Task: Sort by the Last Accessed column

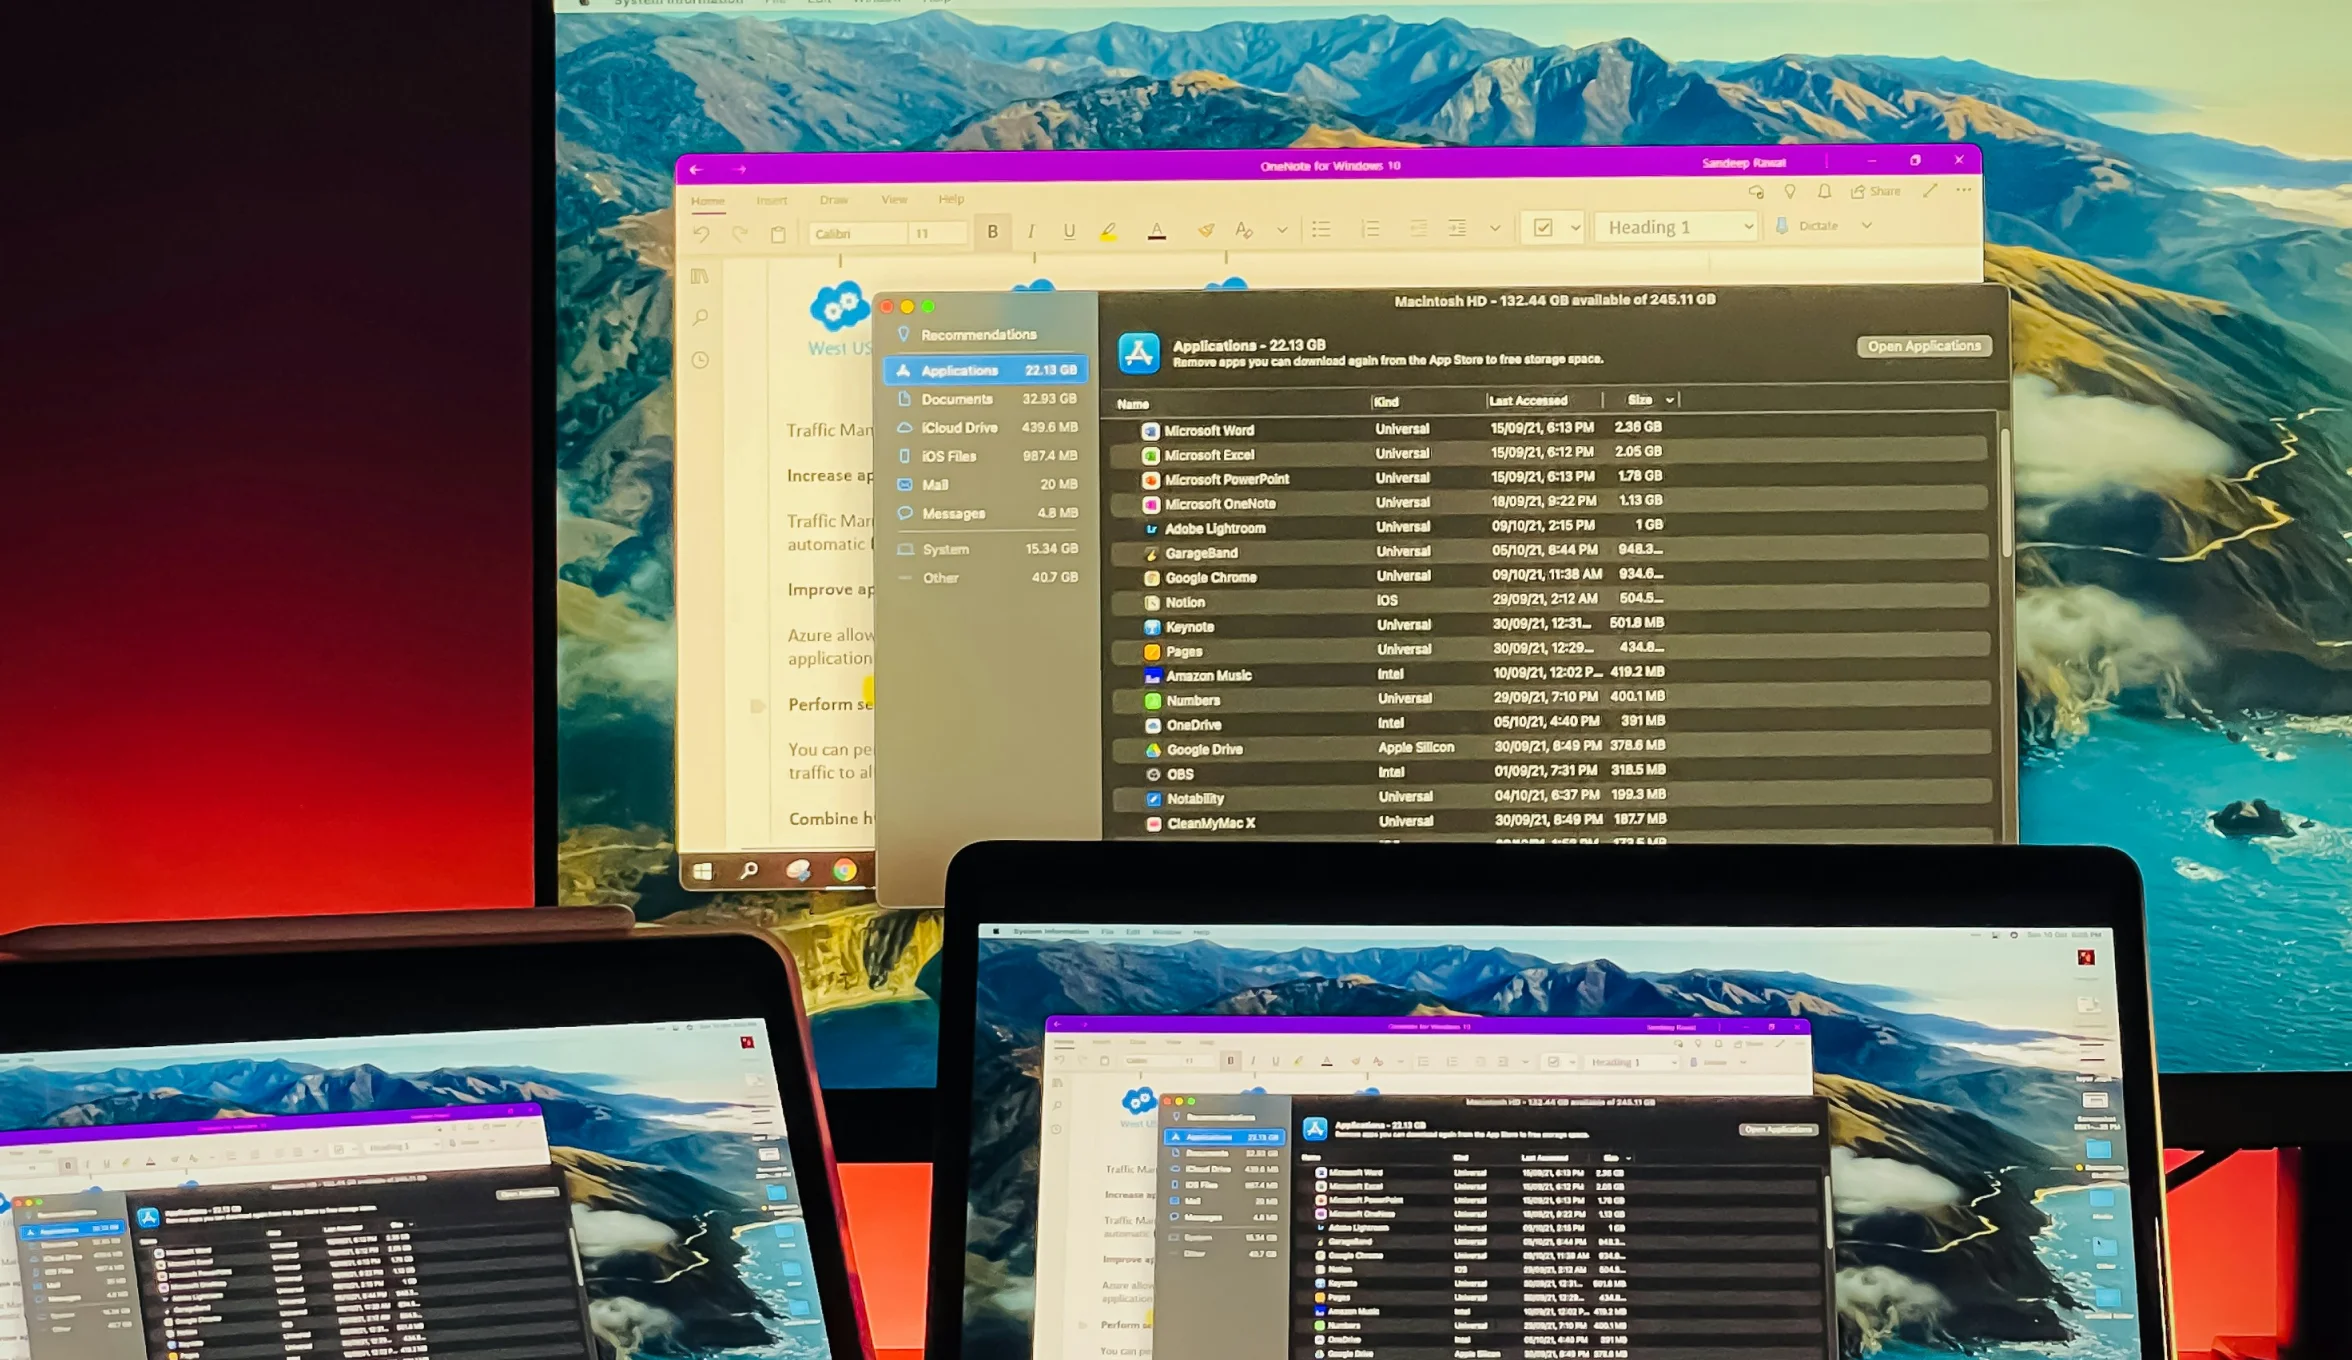Action: coord(1527,401)
